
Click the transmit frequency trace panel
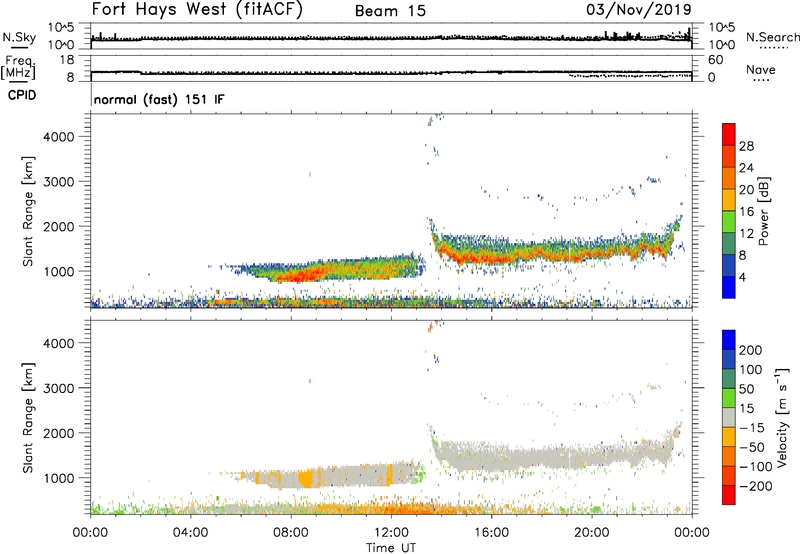coord(391,67)
